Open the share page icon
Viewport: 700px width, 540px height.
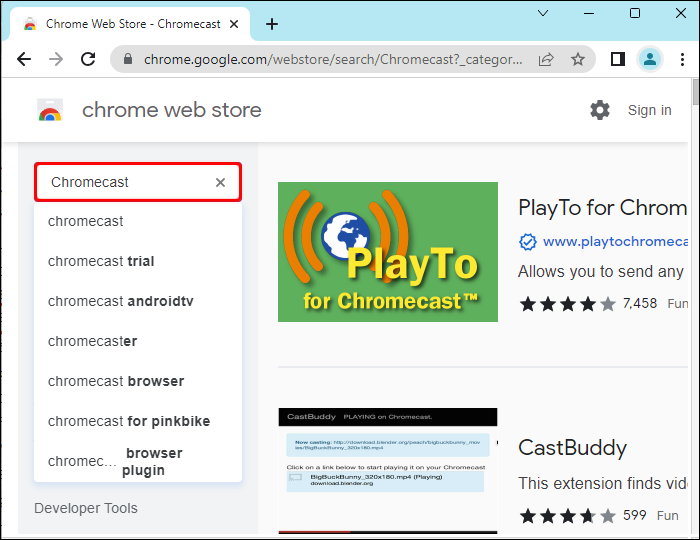[x=547, y=59]
